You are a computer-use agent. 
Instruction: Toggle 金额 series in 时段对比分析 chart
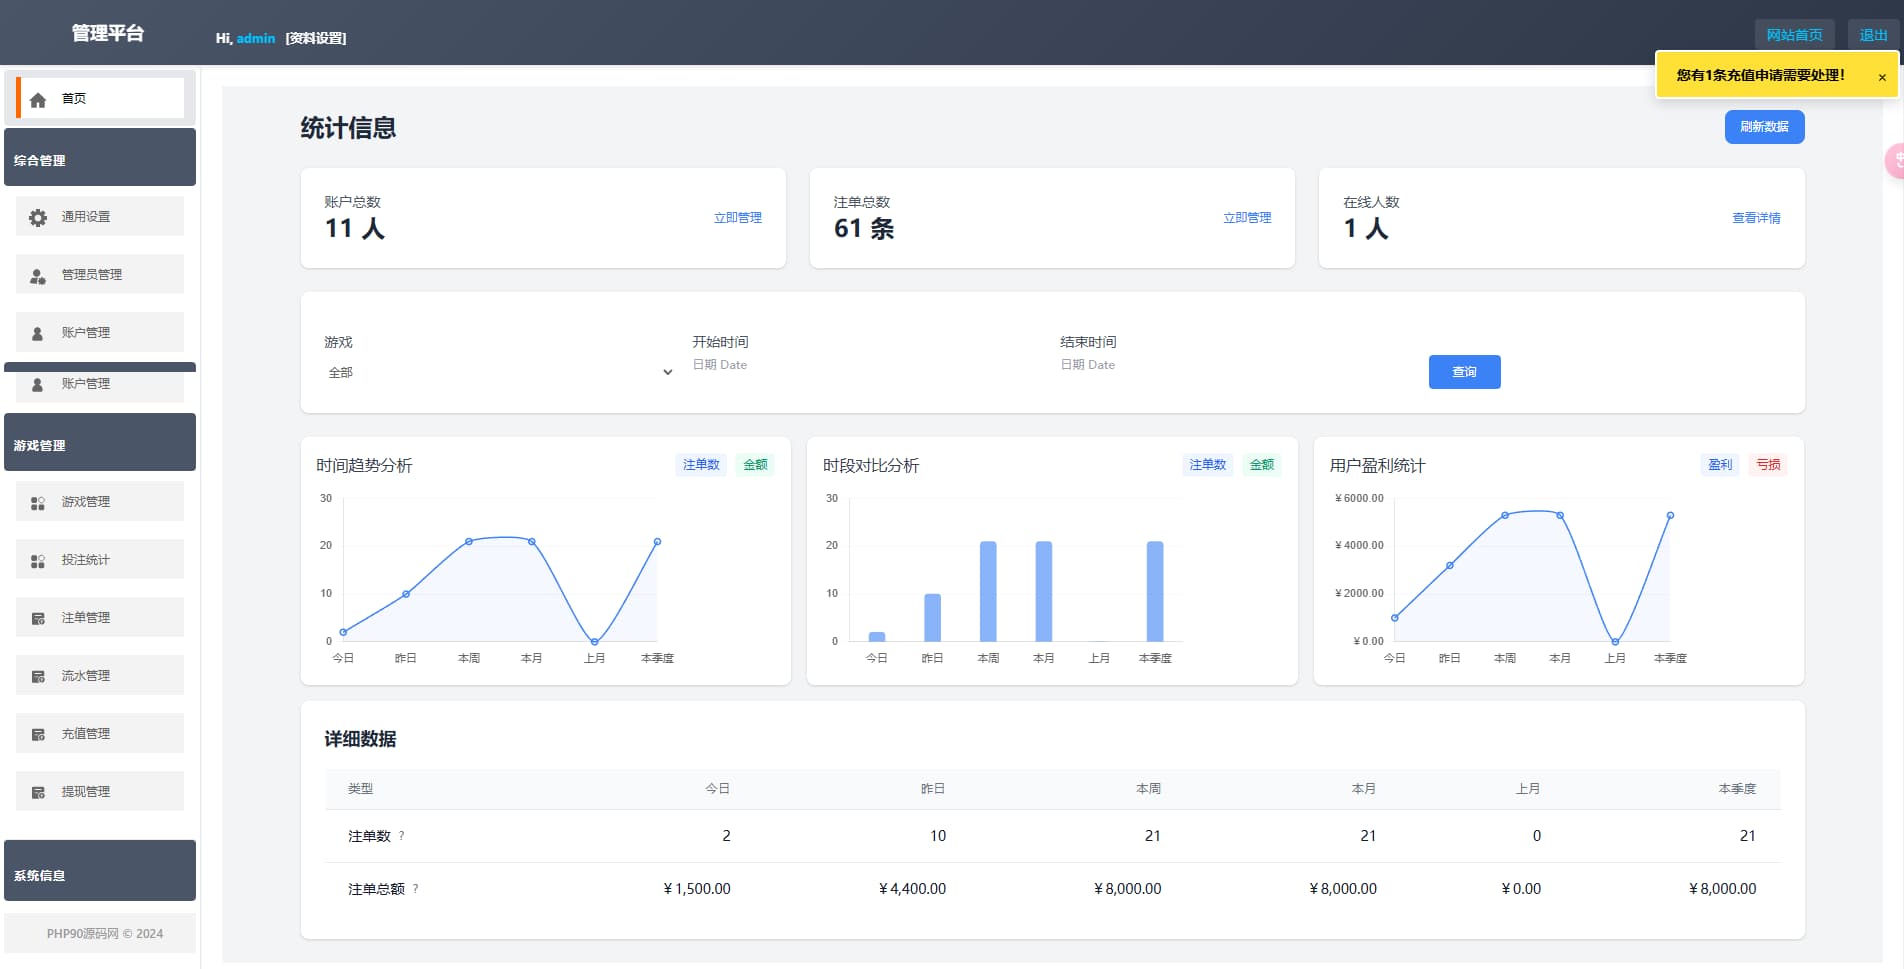click(x=1261, y=465)
